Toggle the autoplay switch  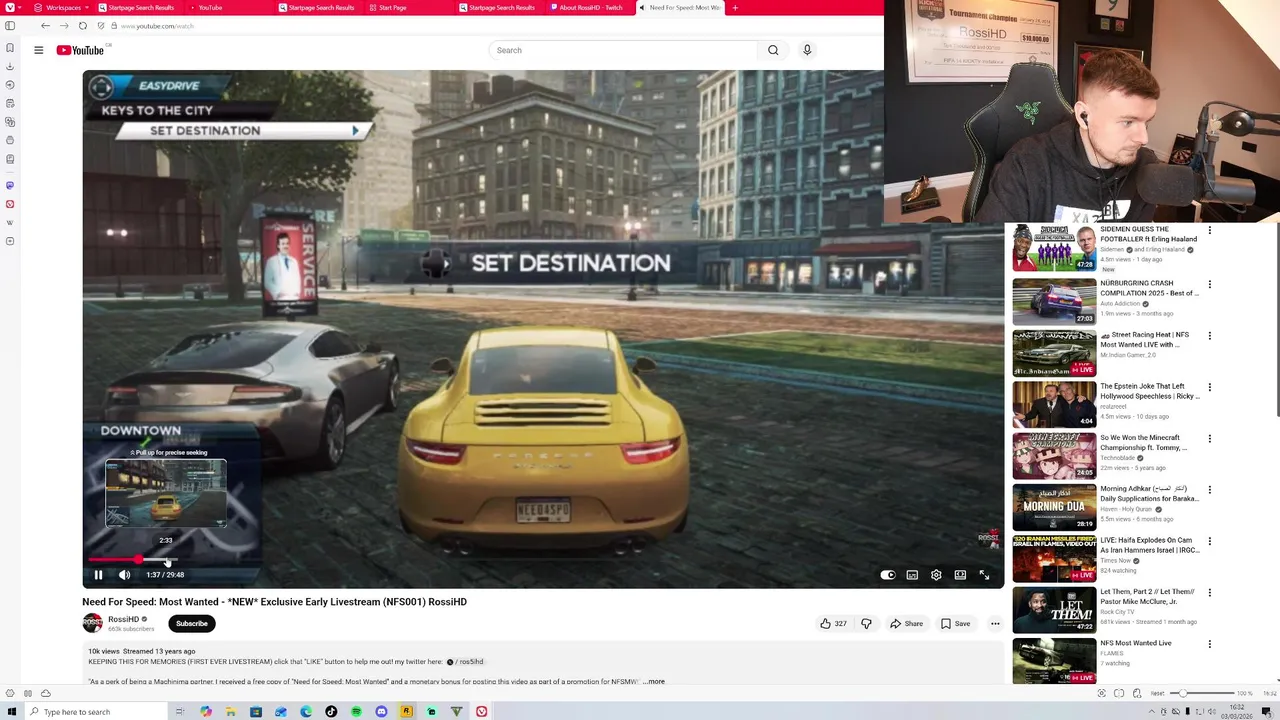pyautogui.click(x=888, y=575)
